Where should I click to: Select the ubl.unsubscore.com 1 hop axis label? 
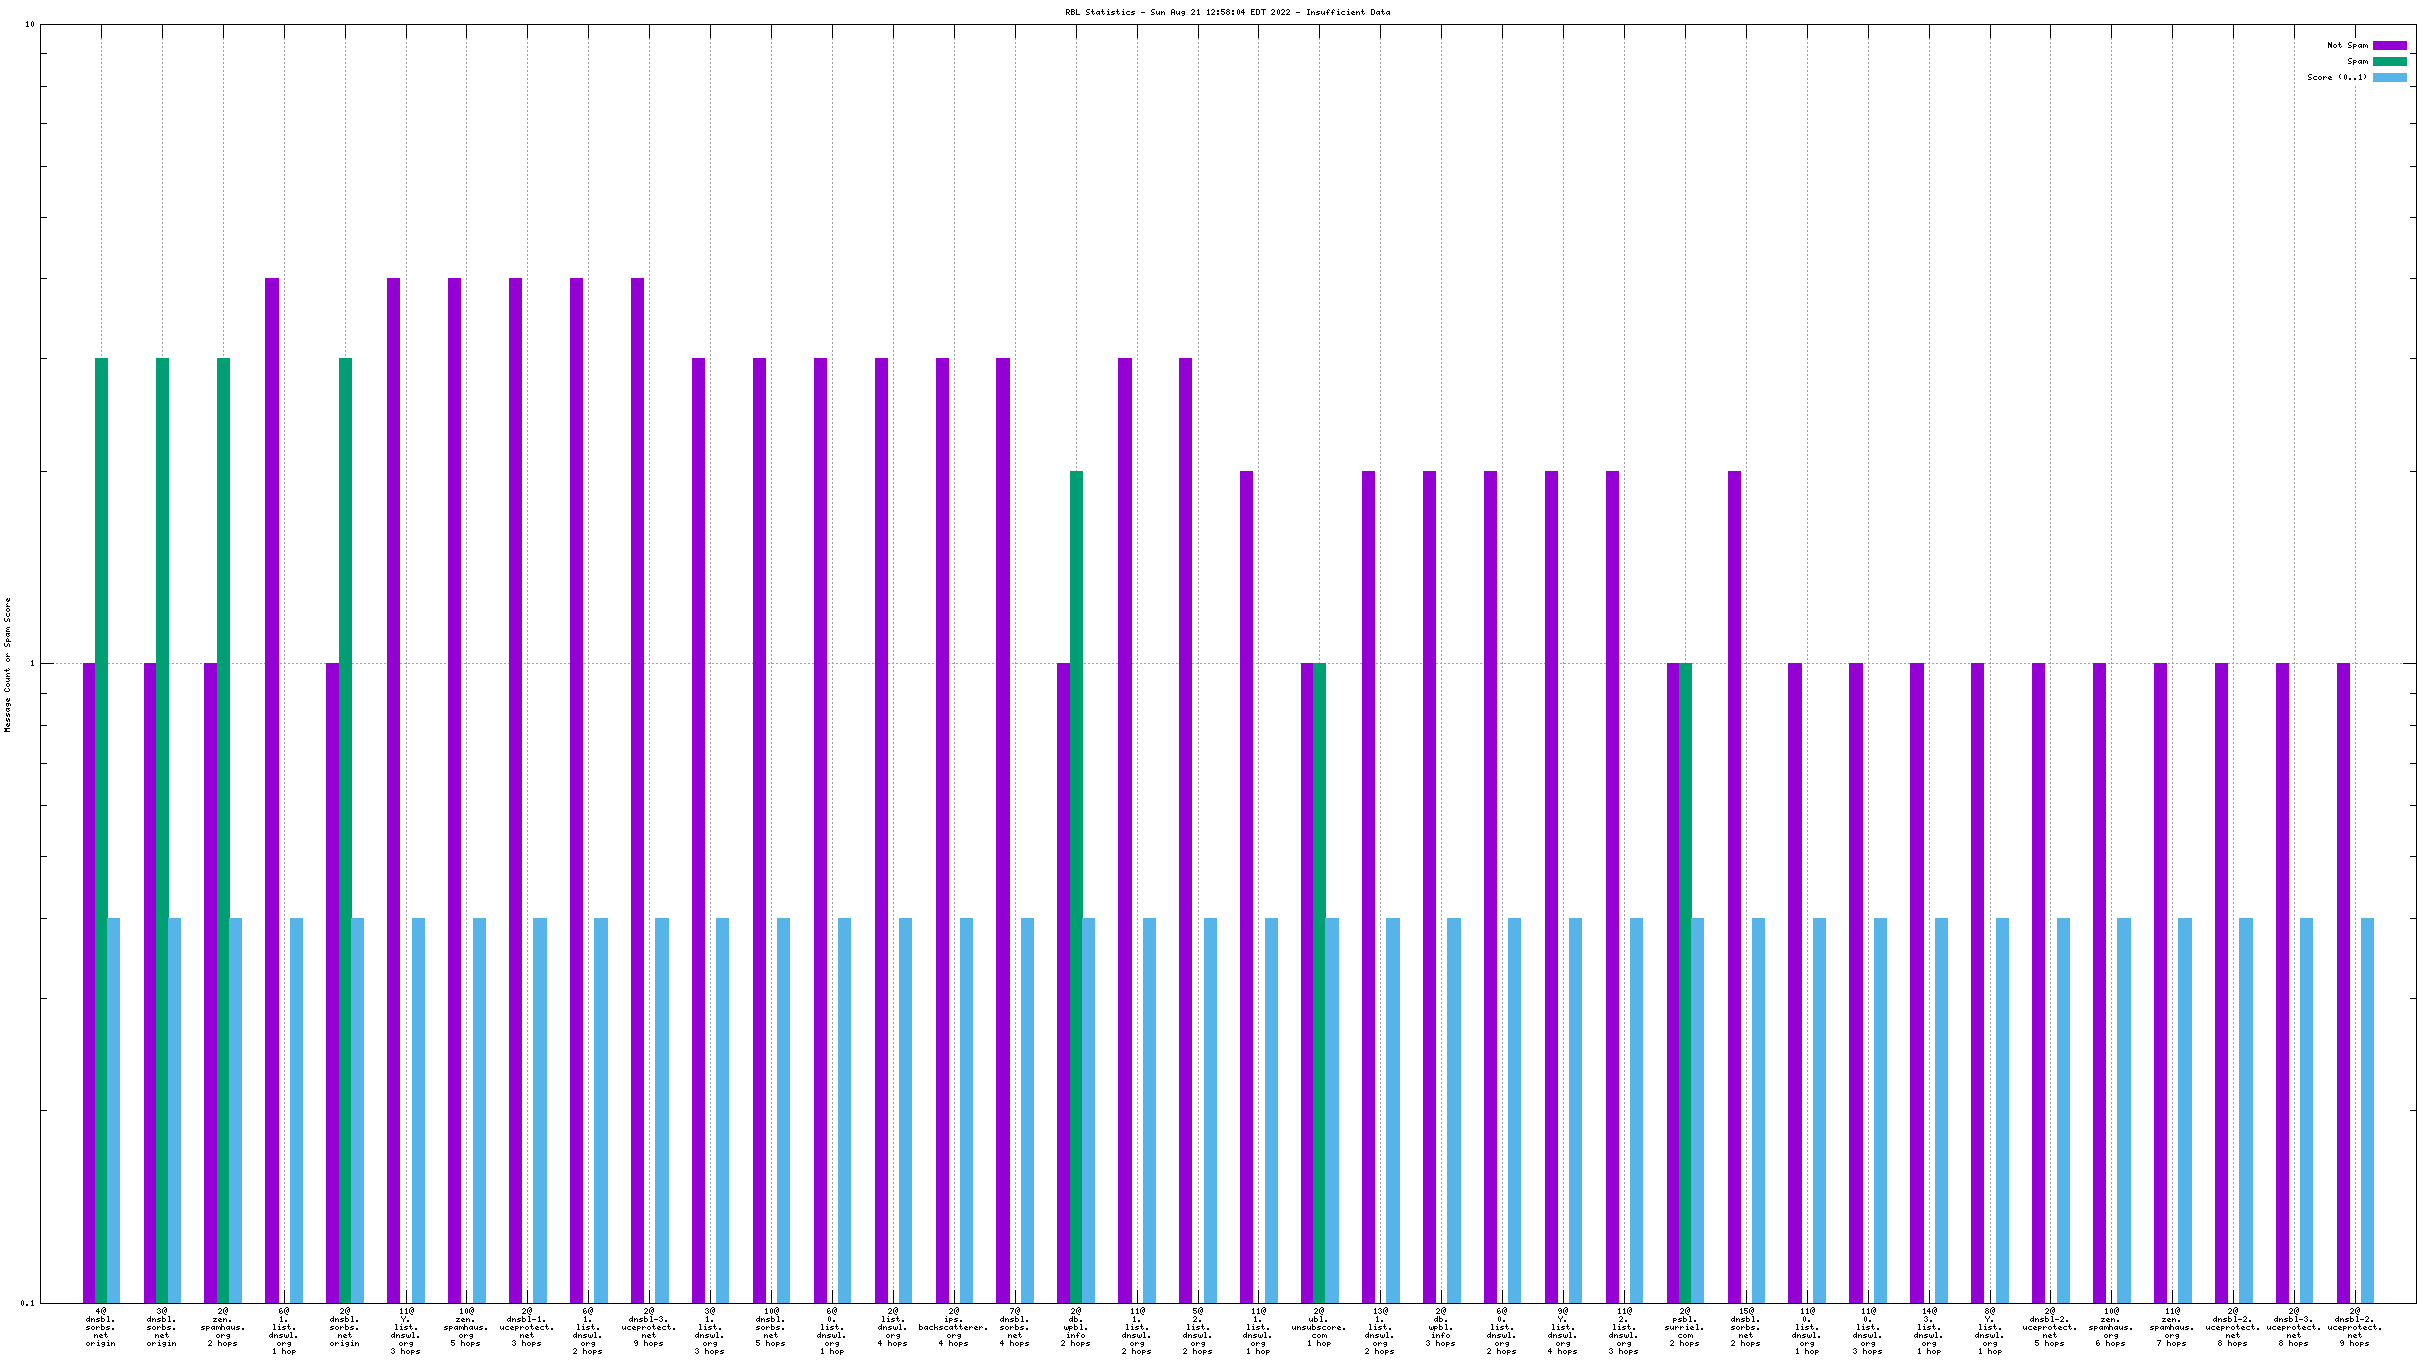[1319, 1327]
